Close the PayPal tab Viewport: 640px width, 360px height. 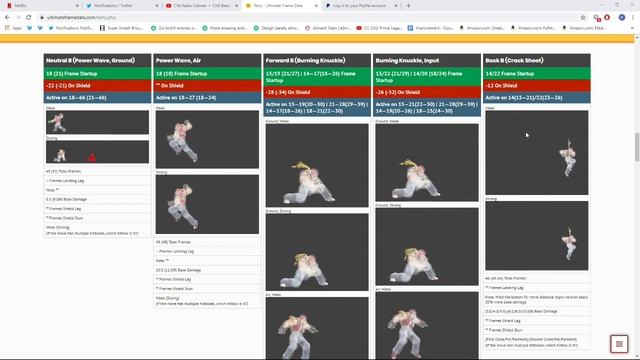[x=396, y=6]
